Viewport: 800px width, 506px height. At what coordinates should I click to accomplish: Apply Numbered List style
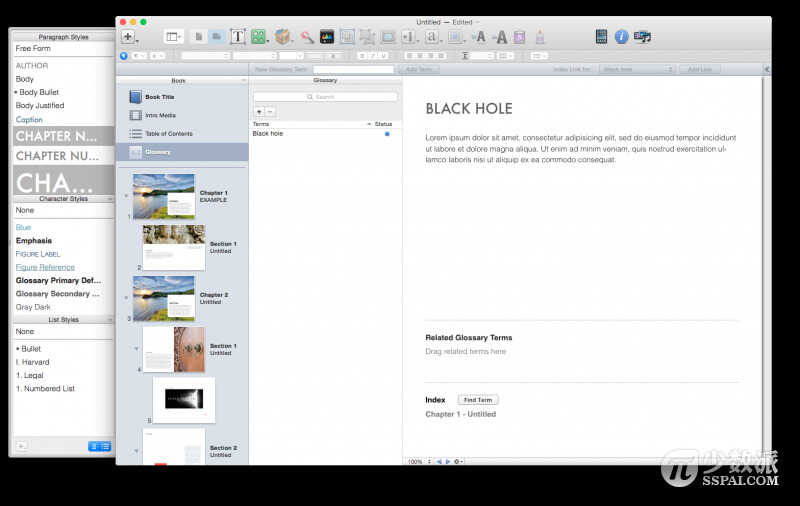pyautogui.click(x=45, y=389)
